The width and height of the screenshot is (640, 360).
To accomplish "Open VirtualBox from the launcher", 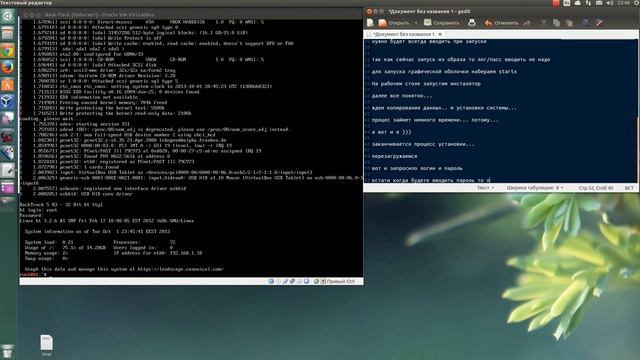I will click(8, 102).
